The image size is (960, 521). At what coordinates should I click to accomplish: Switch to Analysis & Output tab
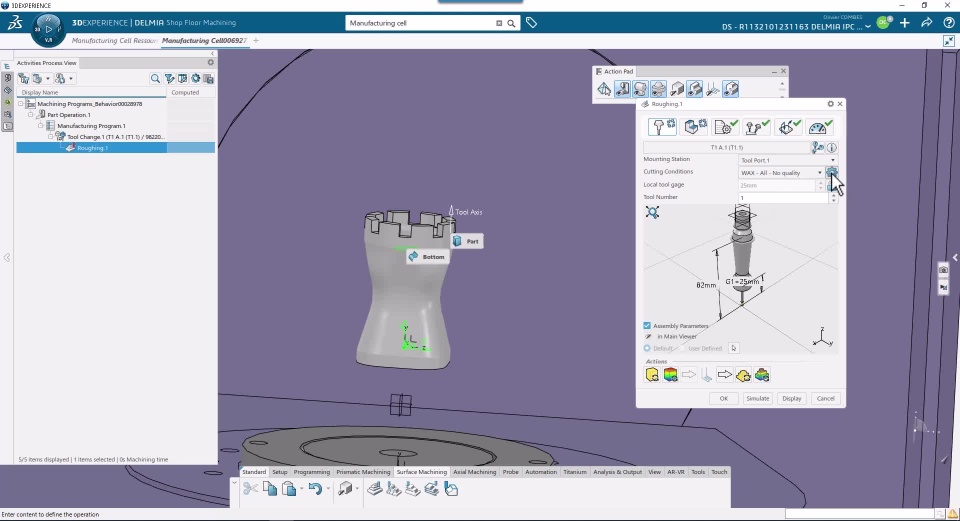[x=618, y=472]
